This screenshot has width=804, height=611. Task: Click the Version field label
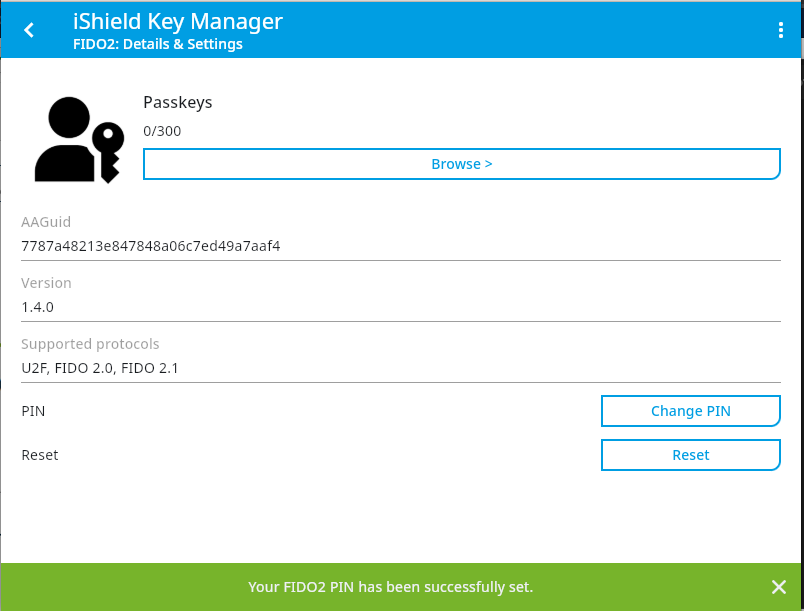coord(46,283)
